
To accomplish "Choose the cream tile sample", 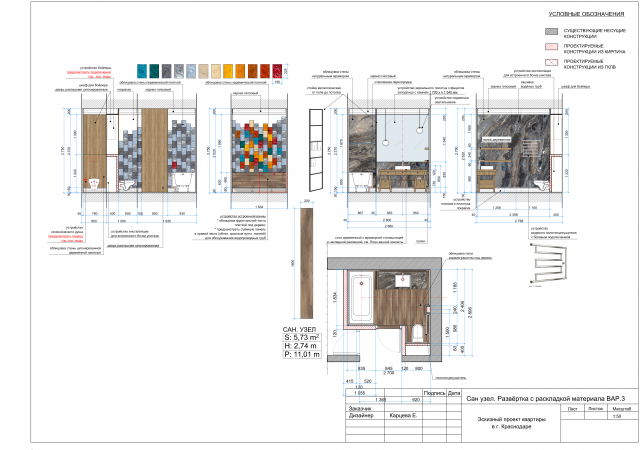I will tap(216, 71).
